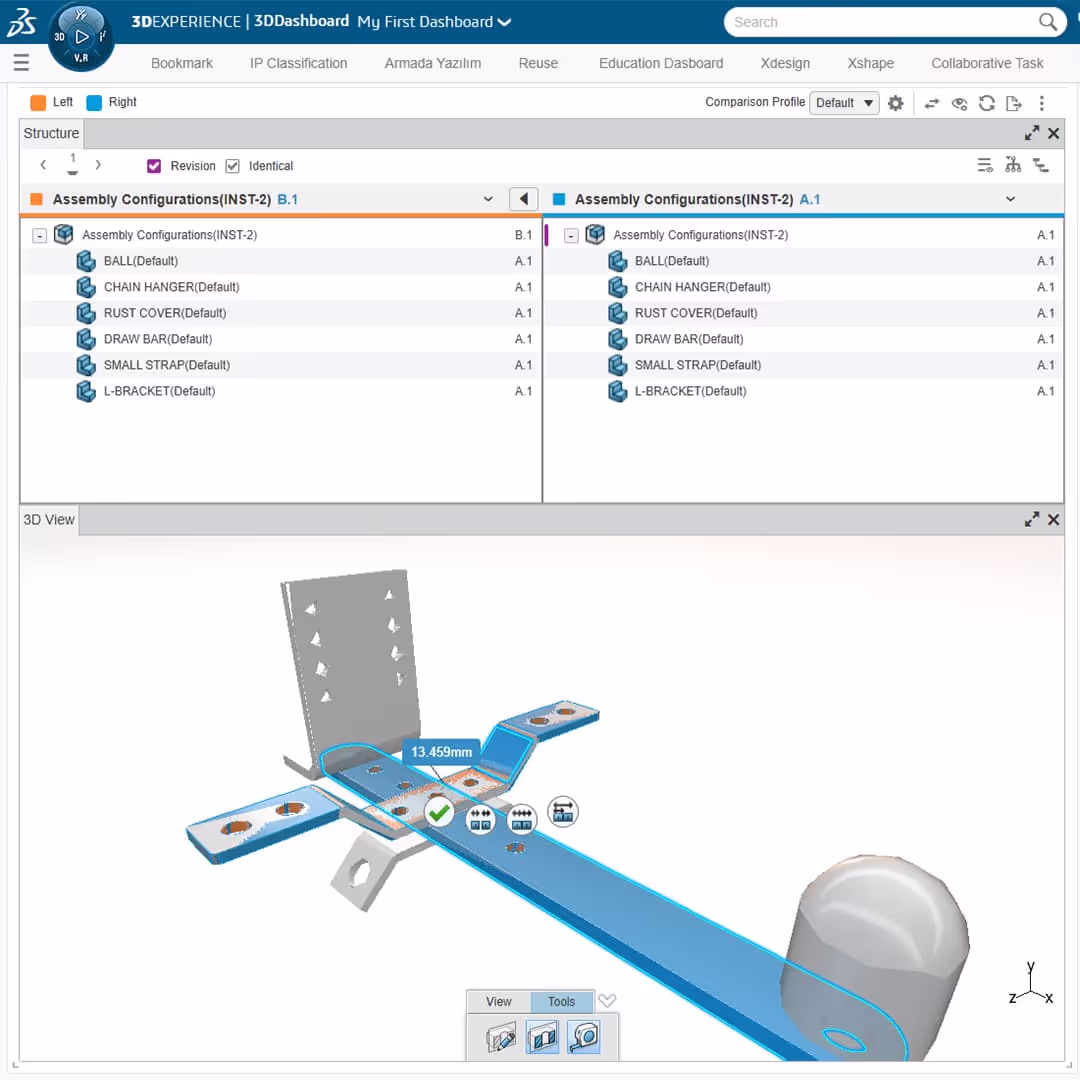Screen dimensions: 1080x1080
Task: Close the Structure panel
Action: [1053, 133]
